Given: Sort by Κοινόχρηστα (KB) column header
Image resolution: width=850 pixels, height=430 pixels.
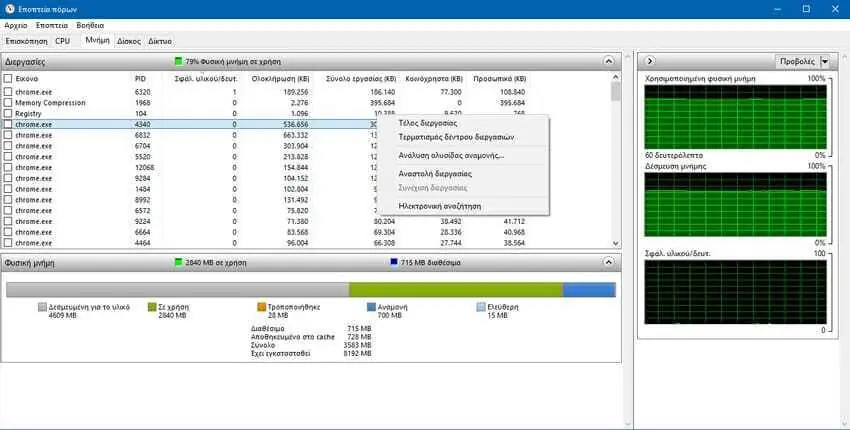Looking at the screenshot, I should tap(434, 79).
